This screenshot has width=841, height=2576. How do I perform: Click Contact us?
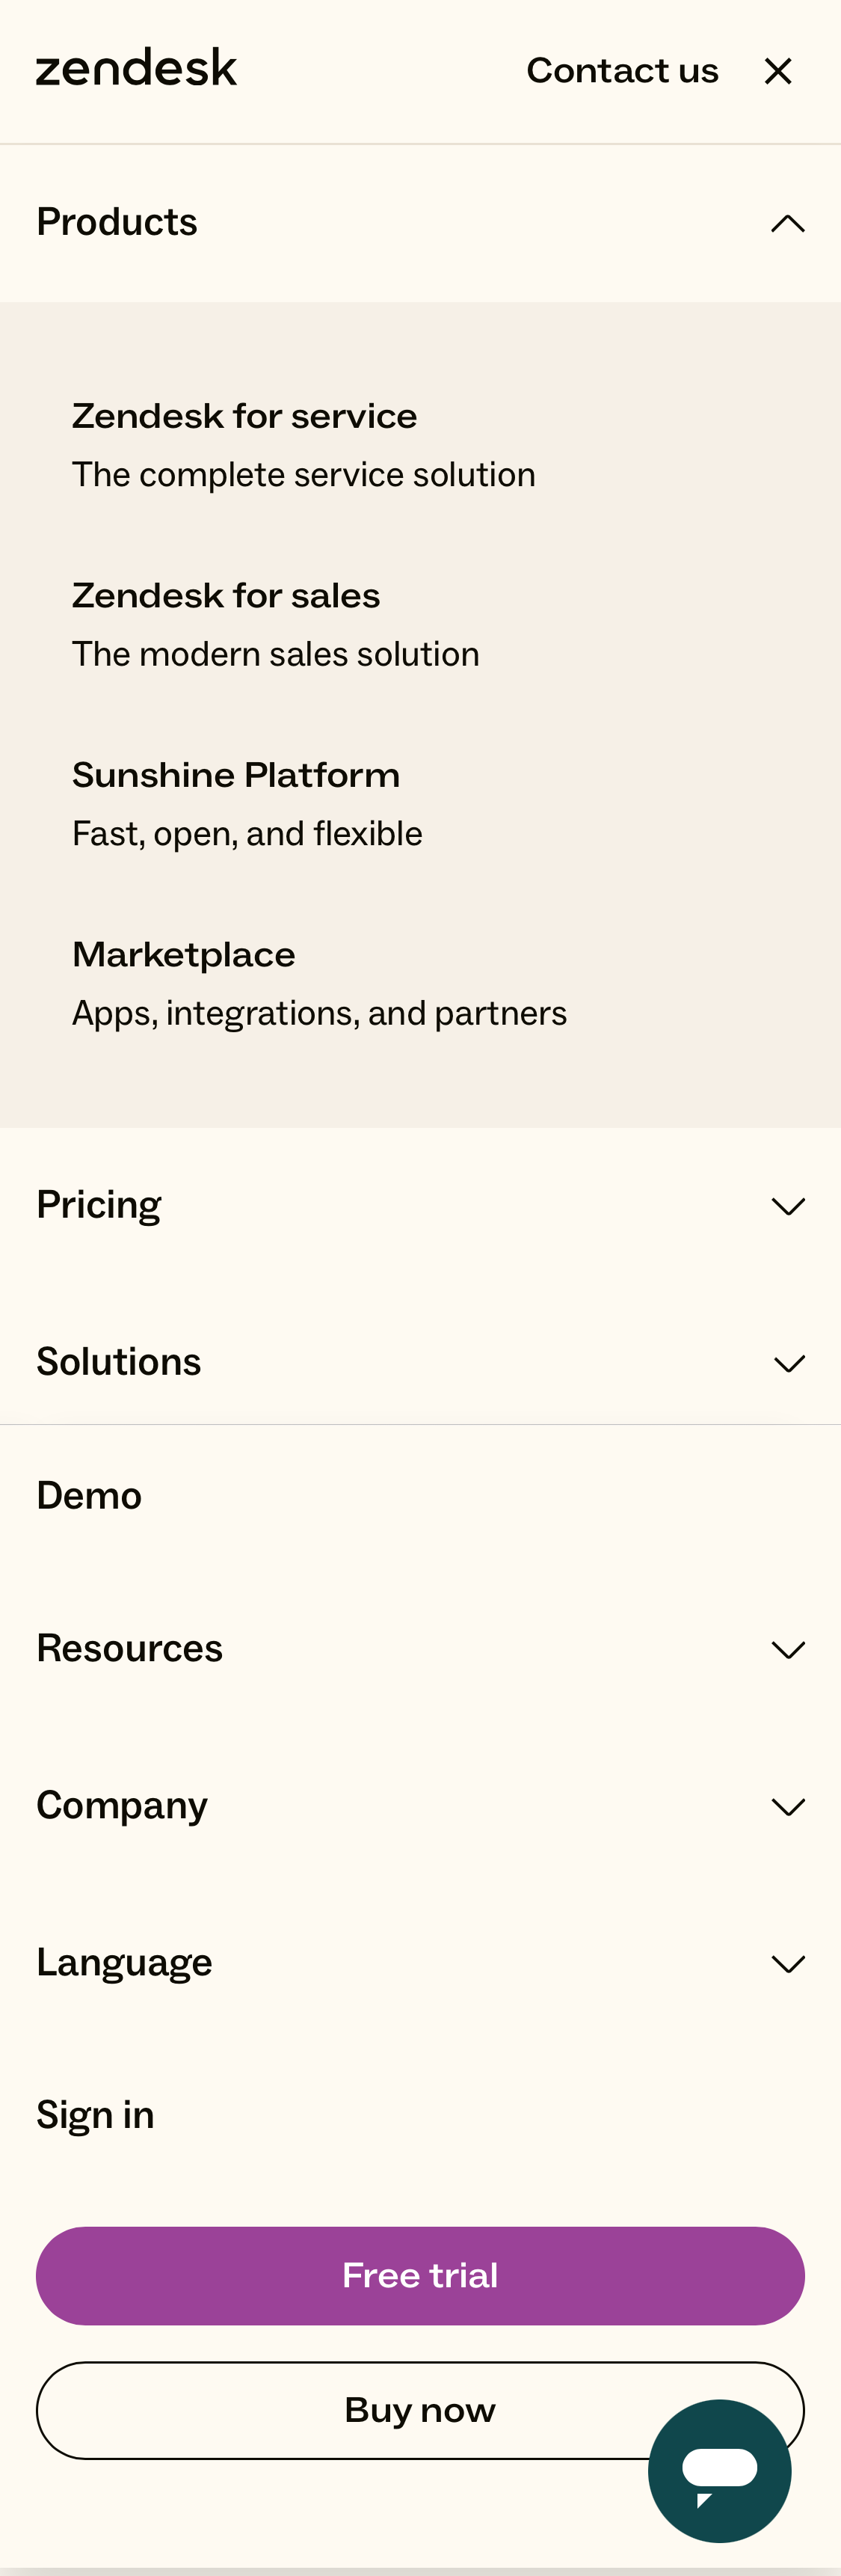tap(622, 70)
